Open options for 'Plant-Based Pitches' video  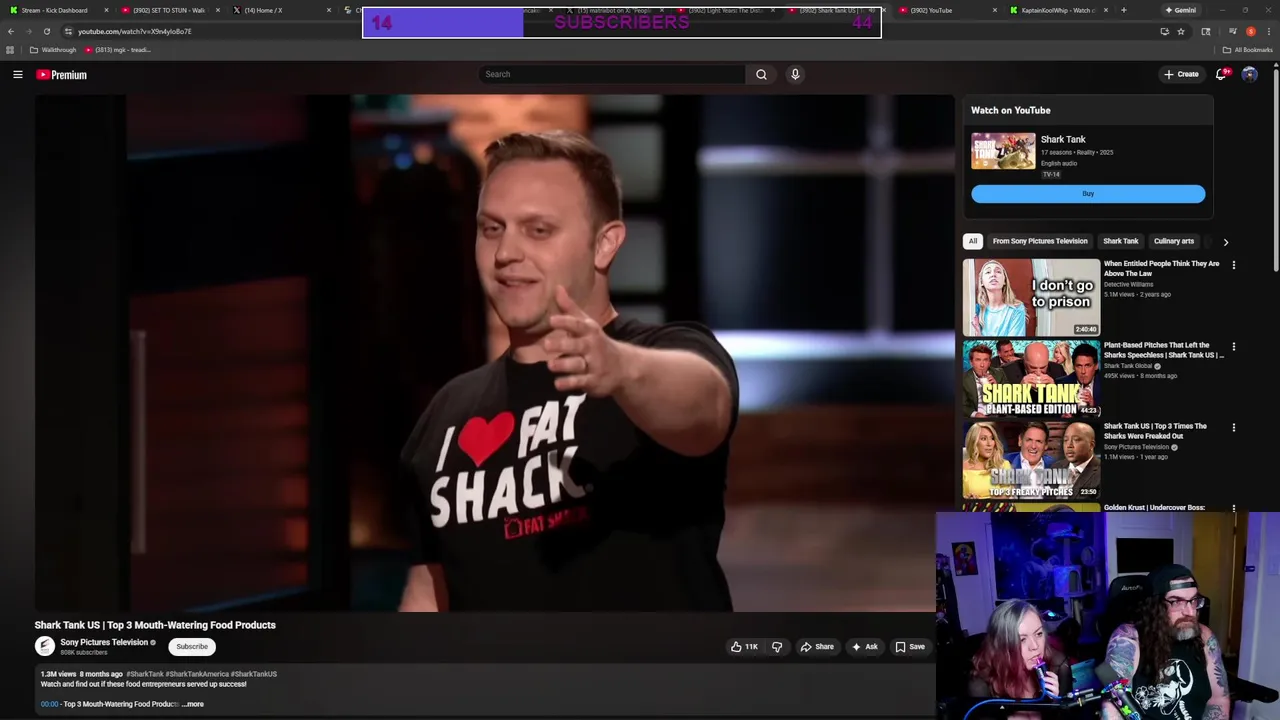point(1233,346)
